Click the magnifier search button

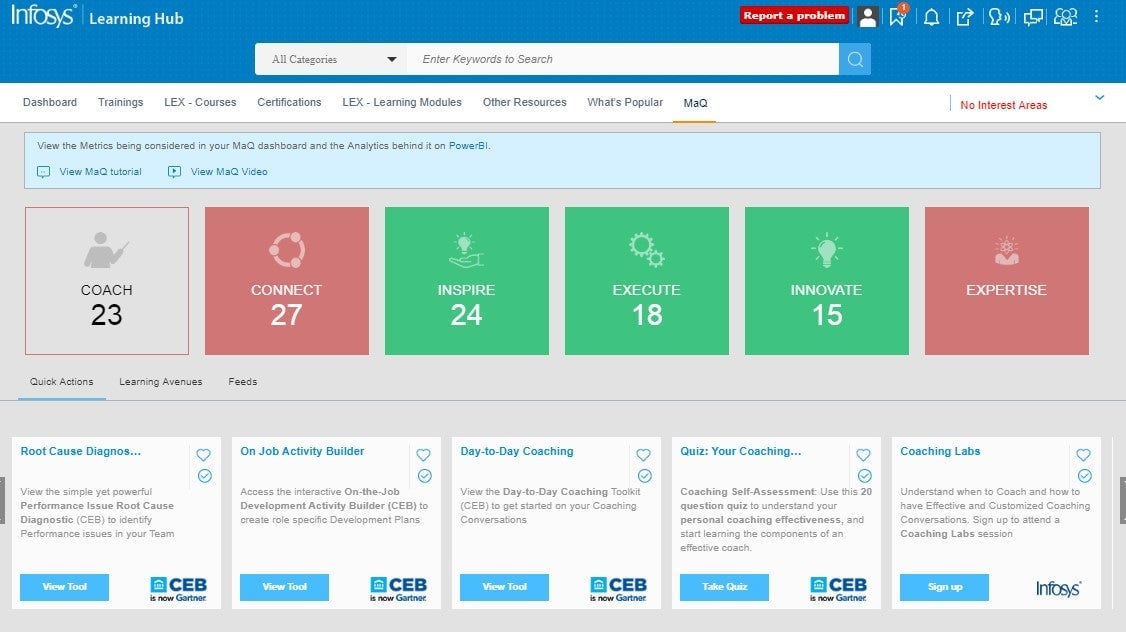[855, 59]
